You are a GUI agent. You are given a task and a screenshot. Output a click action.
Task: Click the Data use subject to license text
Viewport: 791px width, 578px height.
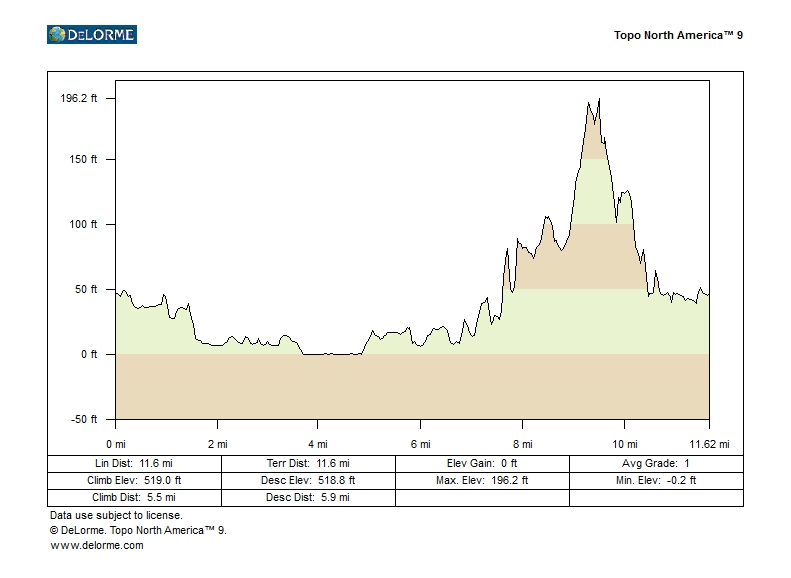(116, 515)
